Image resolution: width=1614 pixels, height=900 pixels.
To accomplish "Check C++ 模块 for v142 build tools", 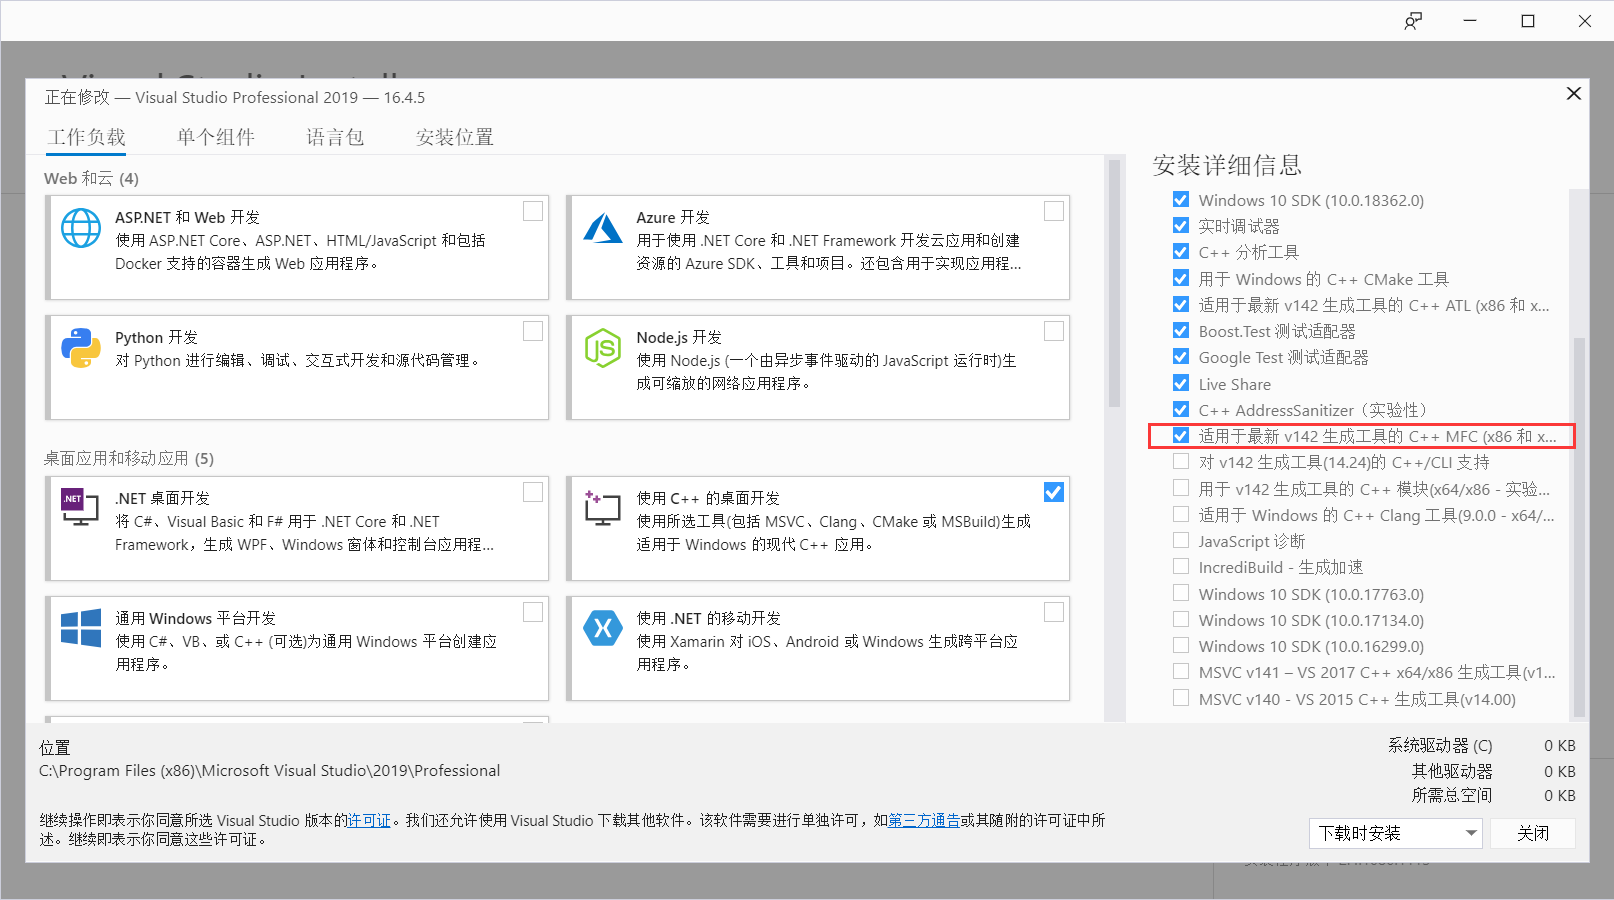I will coord(1181,488).
